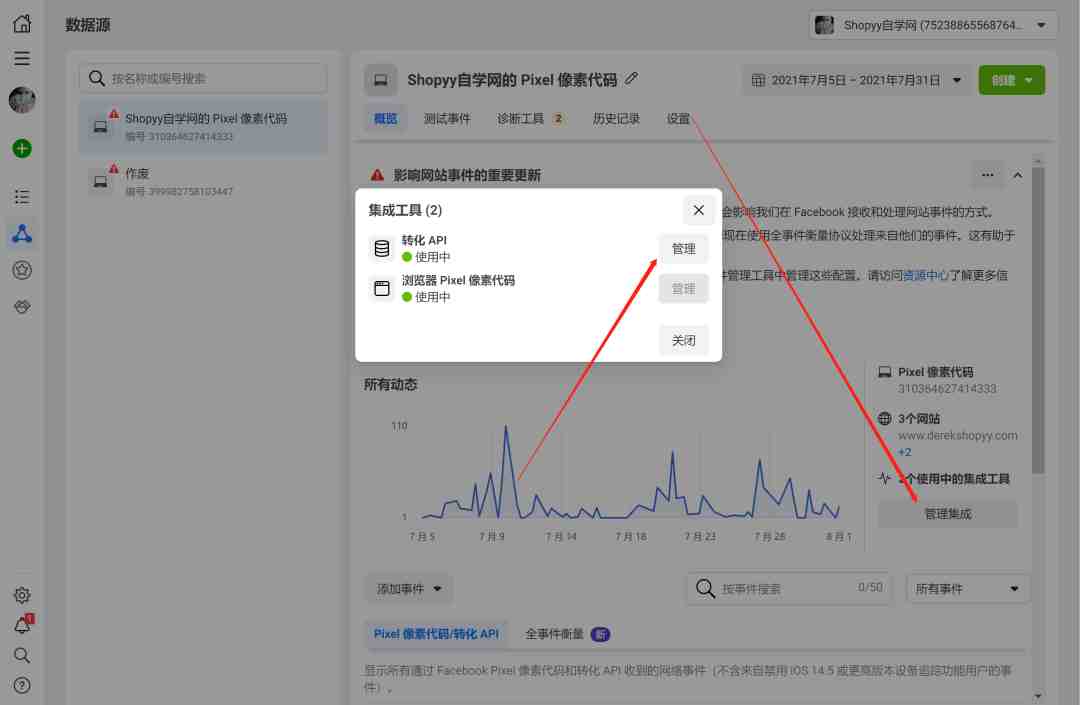The image size is (1080, 705).
Task: Click the scroll down arrow at bottom right
Action: 1037,696
